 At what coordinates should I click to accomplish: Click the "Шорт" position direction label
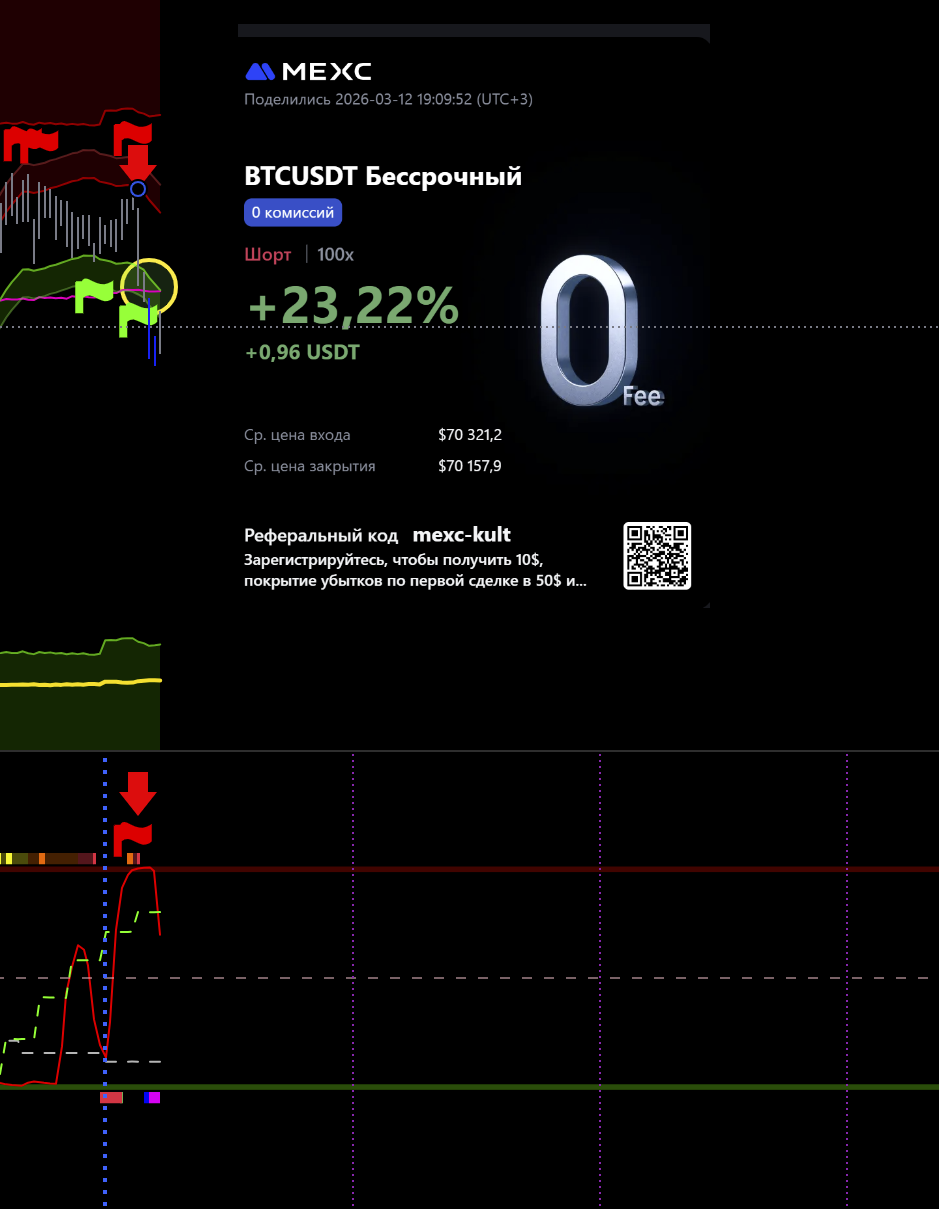268,255
